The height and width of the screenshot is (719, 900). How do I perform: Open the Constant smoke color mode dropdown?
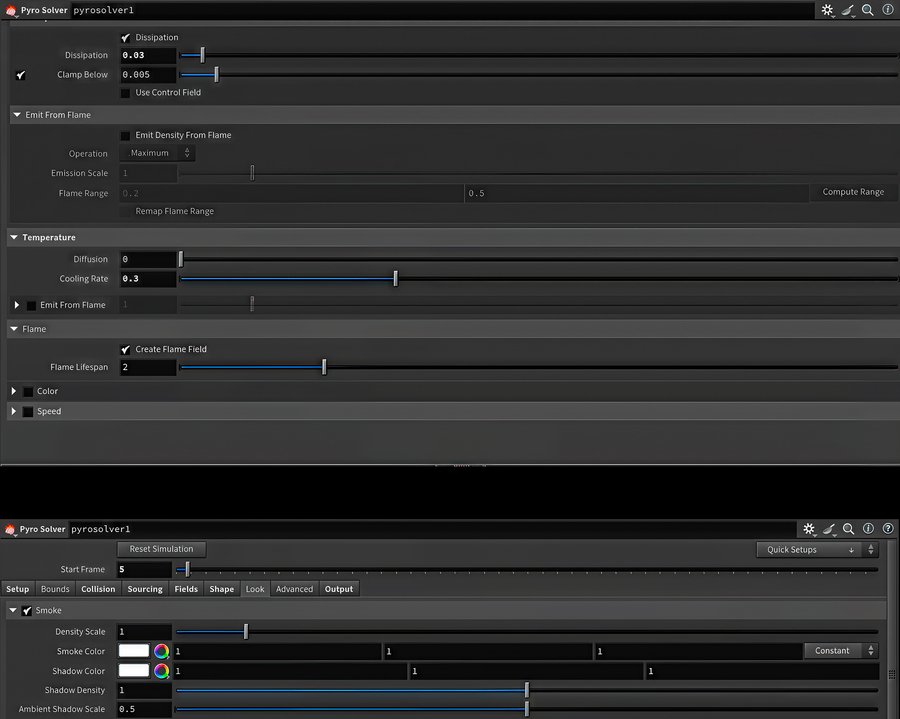pos(841,650)
